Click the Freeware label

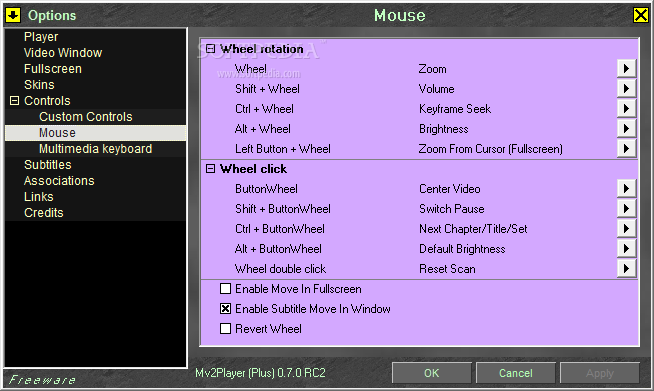coord(42,380)
